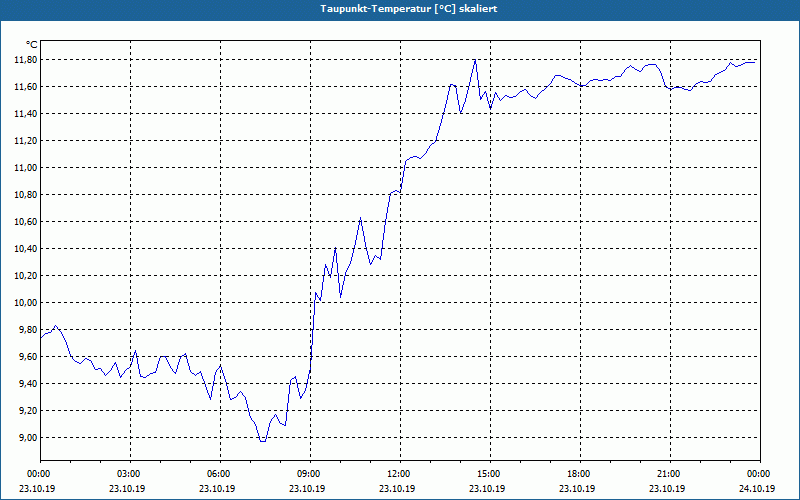Screen dimensions: 800x500
Task: Select the 9,40 y-axis value
Action: 28,384
